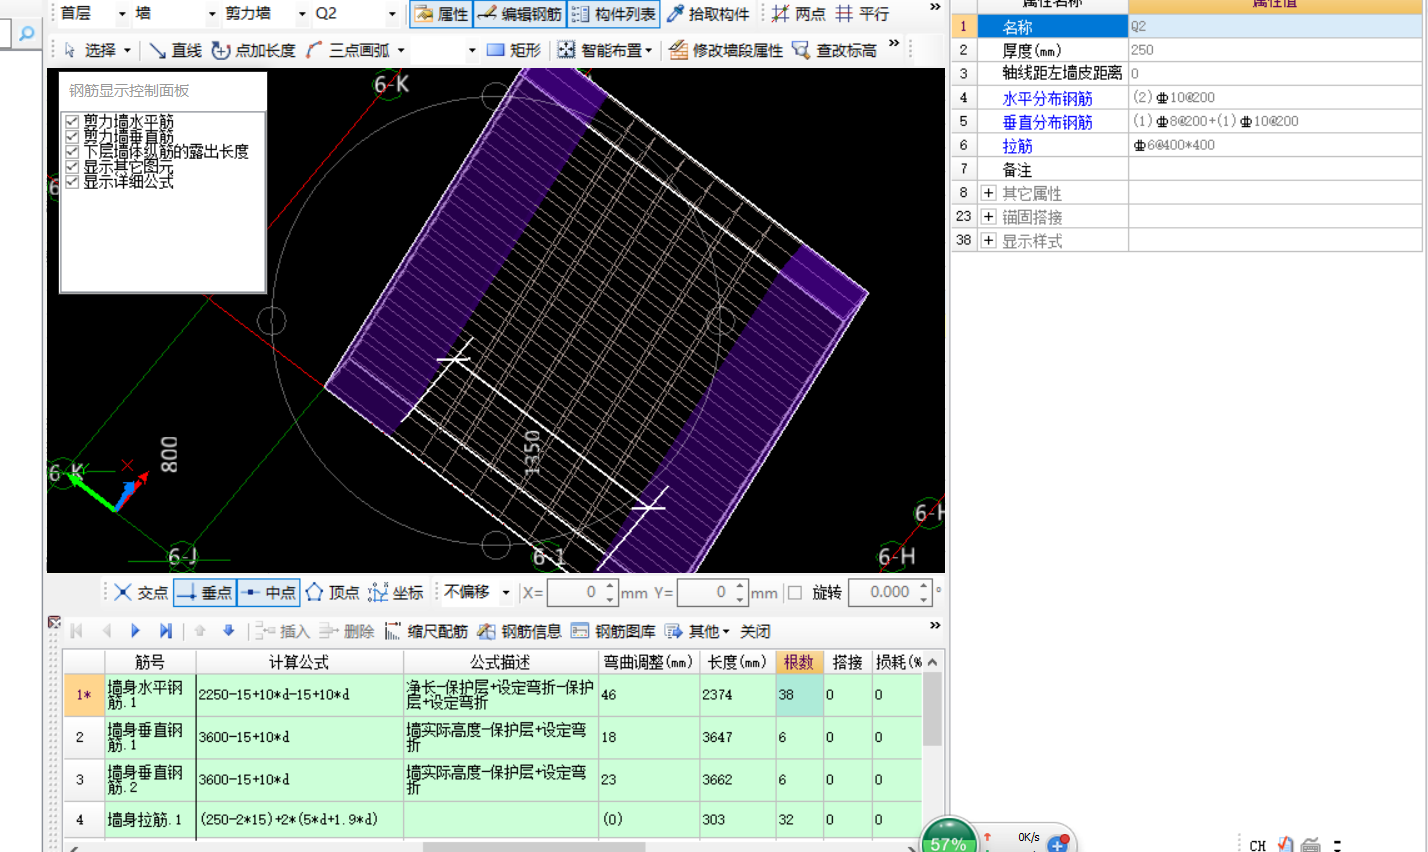The image size is (1428, 852).
Task: Toggle the 垂点 perpendicular snap
Action: [x=205, y=593]
